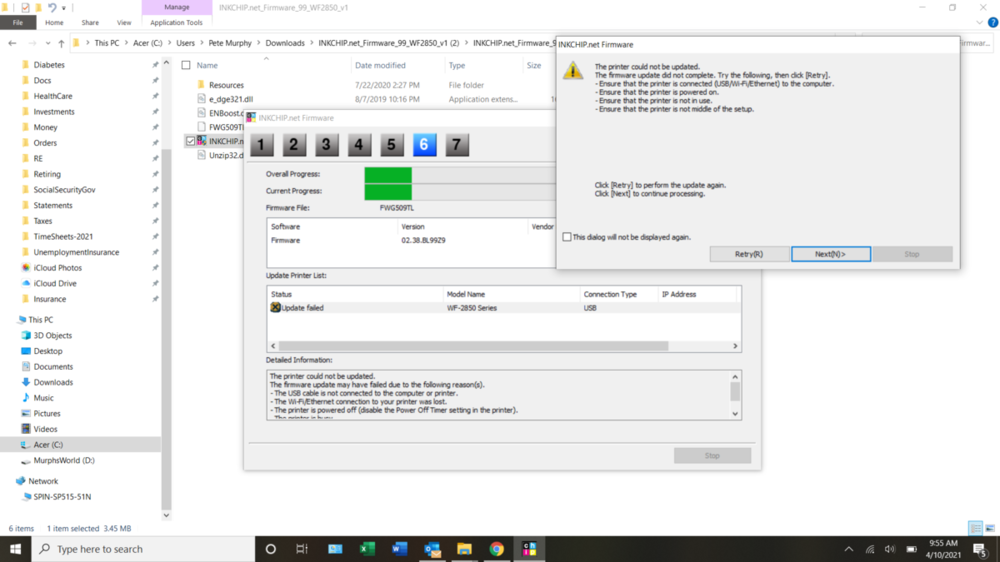Open Quick Access Toolbar customize dropdown
1000x562 pixels.
point(63,8)
